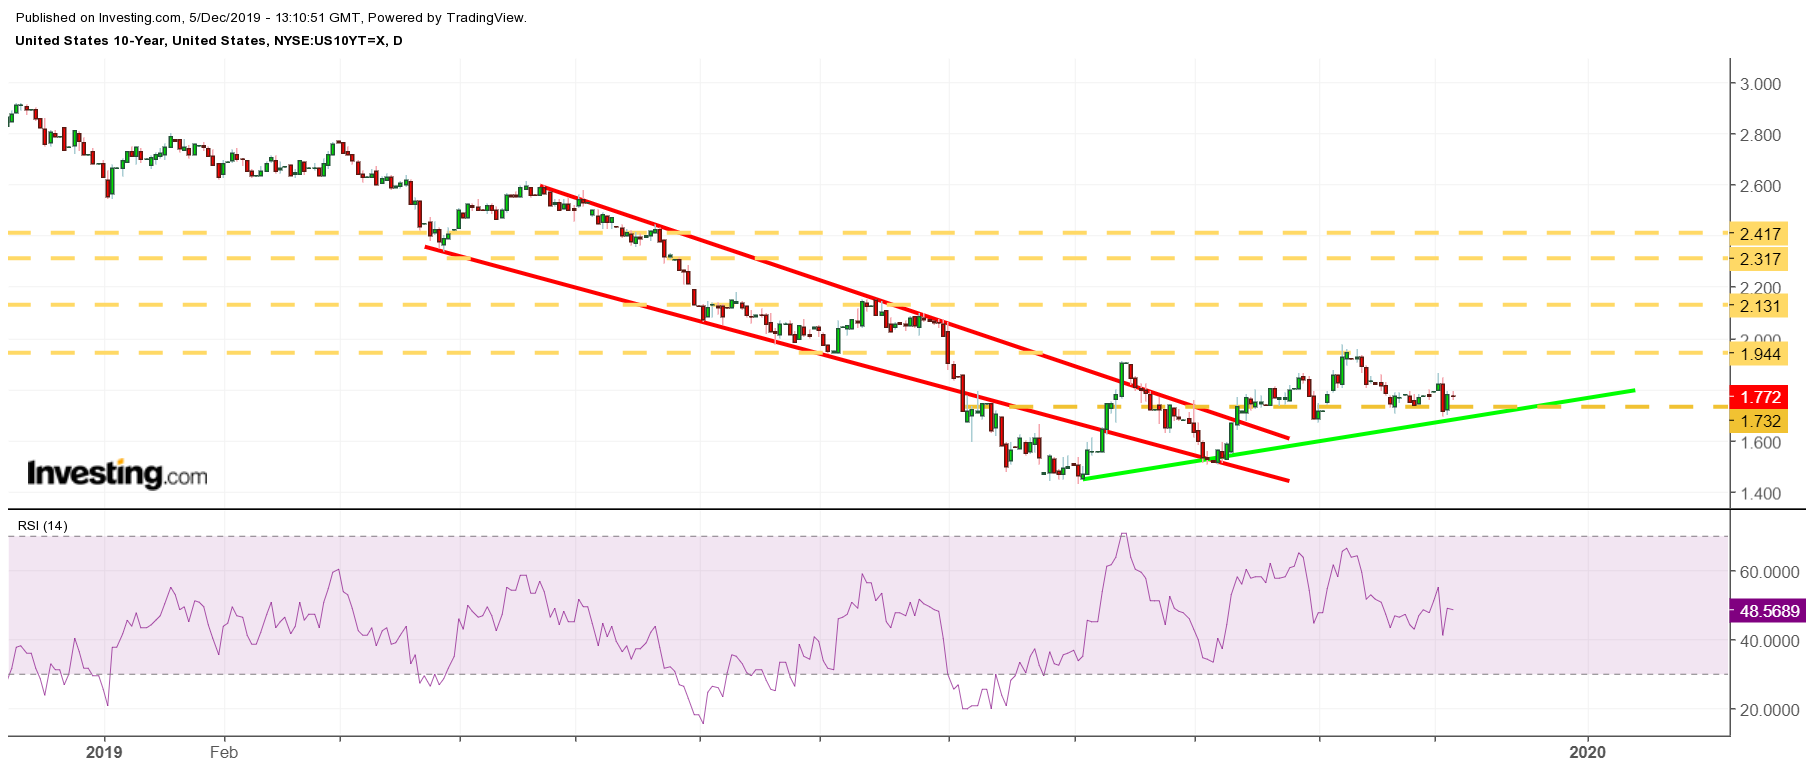The image size is (1813, 769).
Task: Click the red 1.772 current price label
Action: point(1759,397)
